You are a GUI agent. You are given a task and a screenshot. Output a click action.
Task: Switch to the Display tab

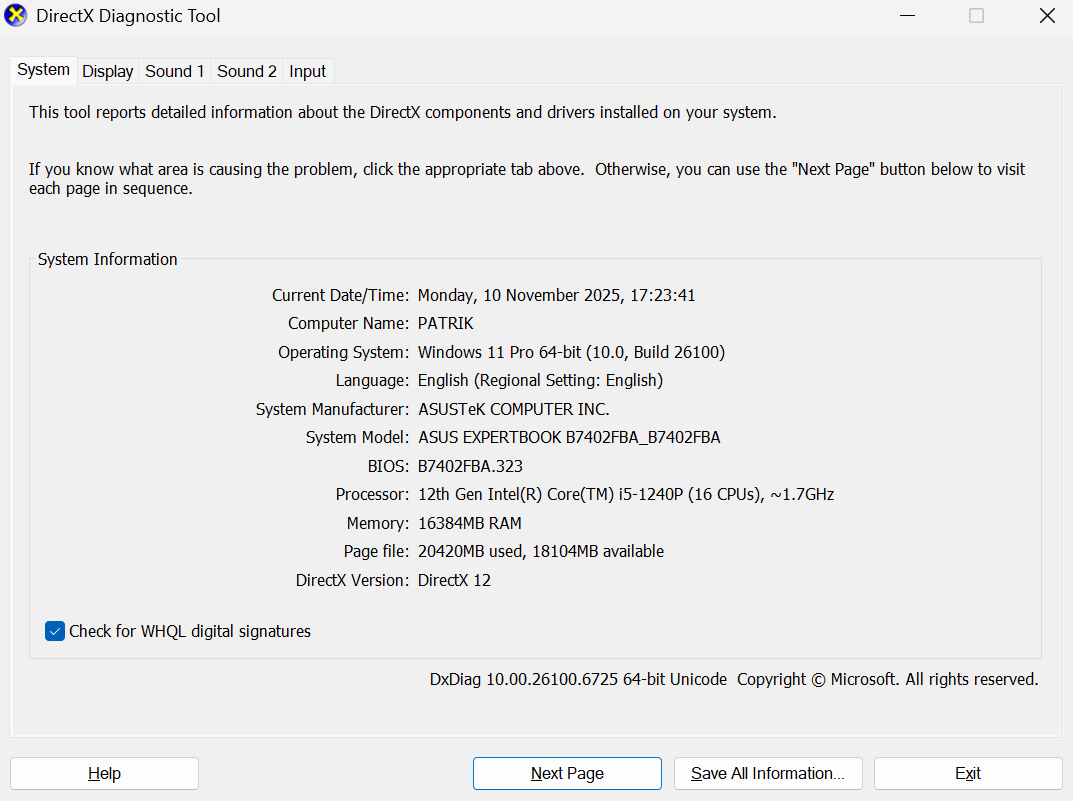(107, 71)
